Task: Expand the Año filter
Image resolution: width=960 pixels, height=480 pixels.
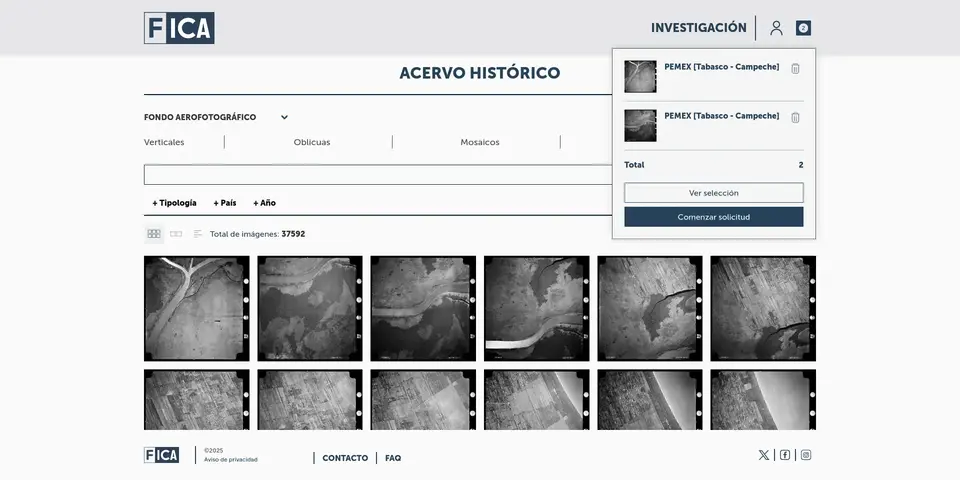Action: (x=265, y=203)
